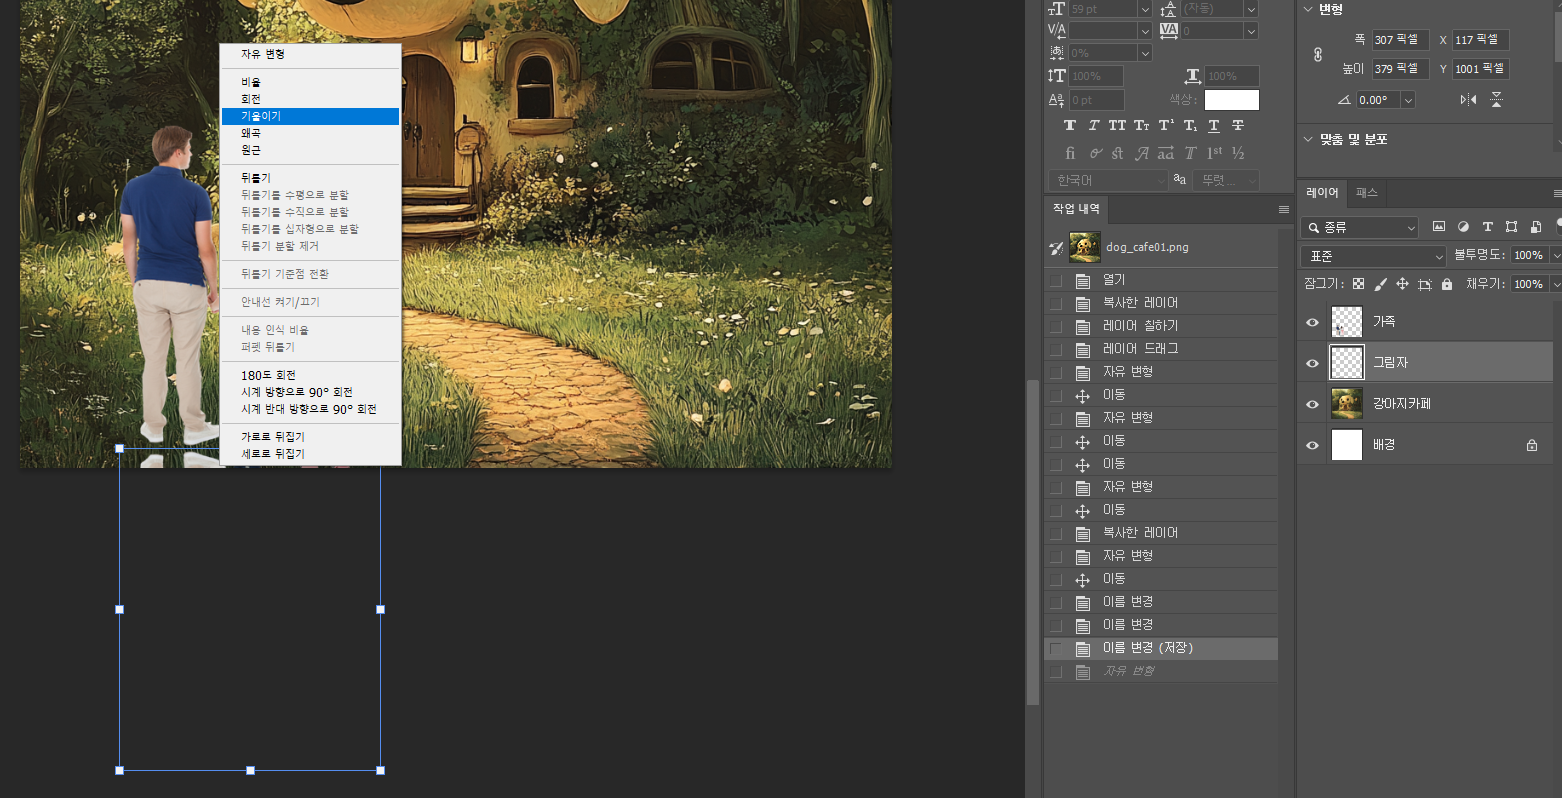This screenshot has height=798, width=1562.
Task: Click the flip horizontal icon in the transform properties
Action: pyautogui.click(x=1468, y=99)
